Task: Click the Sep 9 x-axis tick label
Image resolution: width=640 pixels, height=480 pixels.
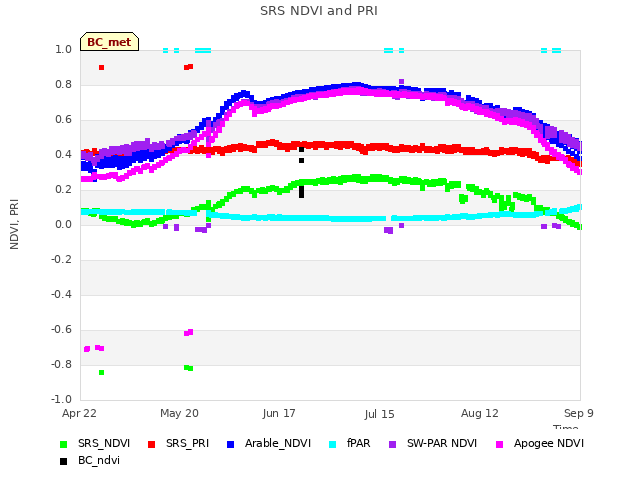Action: [x=579, y=413]
